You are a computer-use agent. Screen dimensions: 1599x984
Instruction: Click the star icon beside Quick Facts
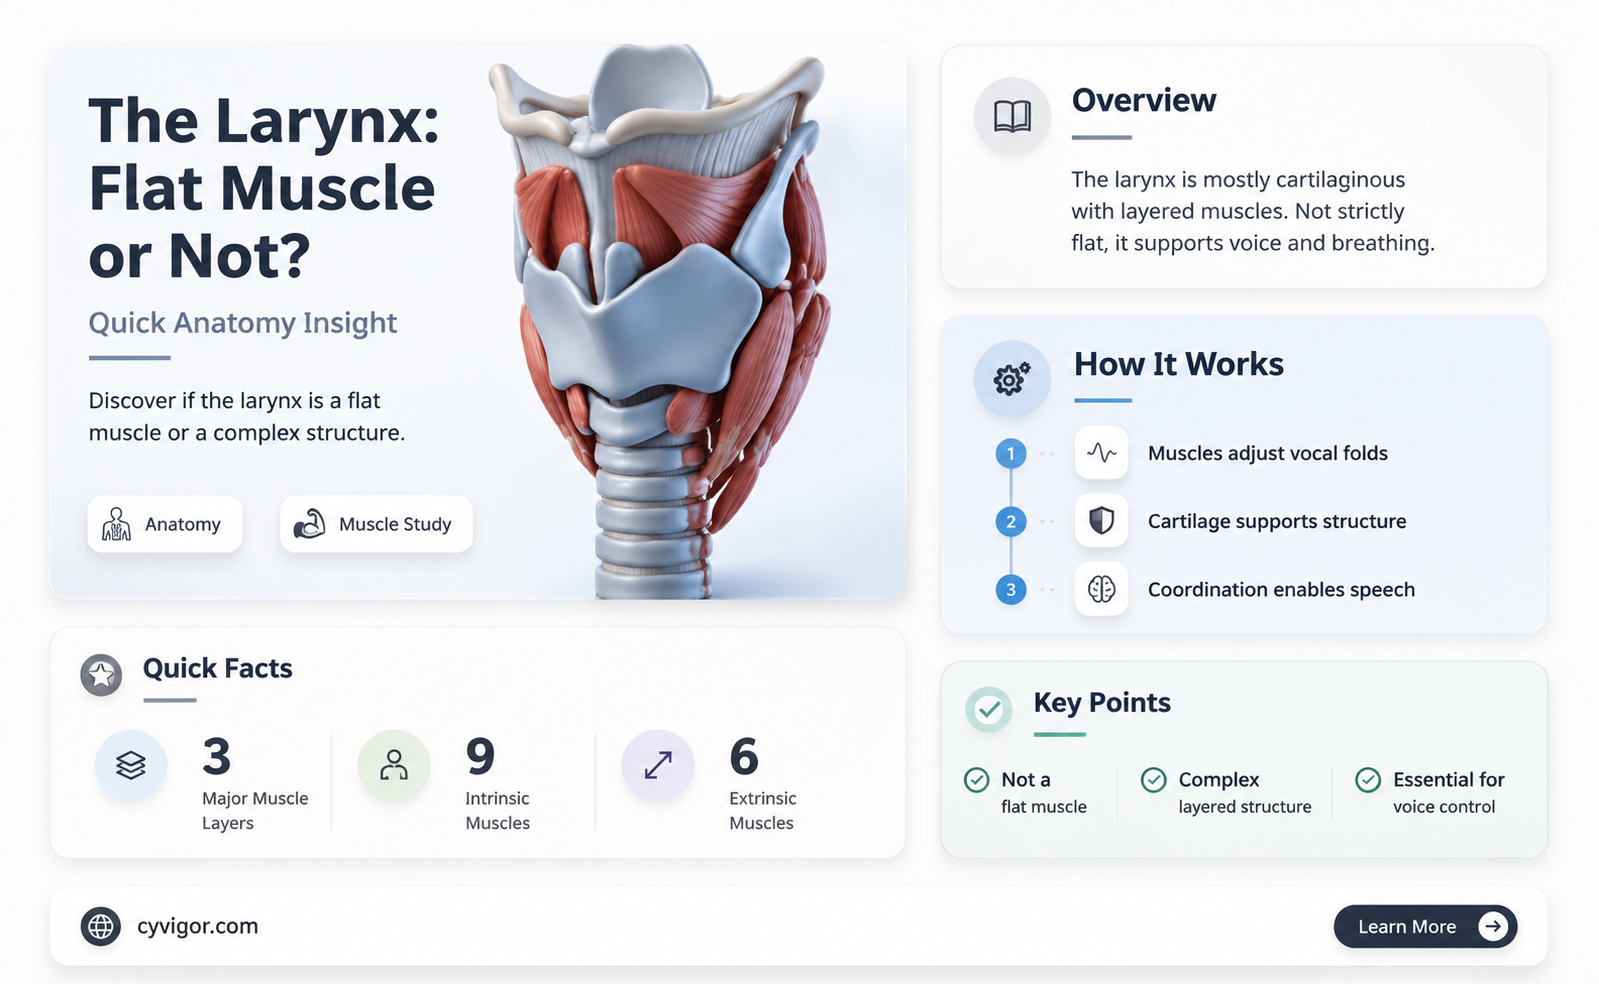coord(101,675)
